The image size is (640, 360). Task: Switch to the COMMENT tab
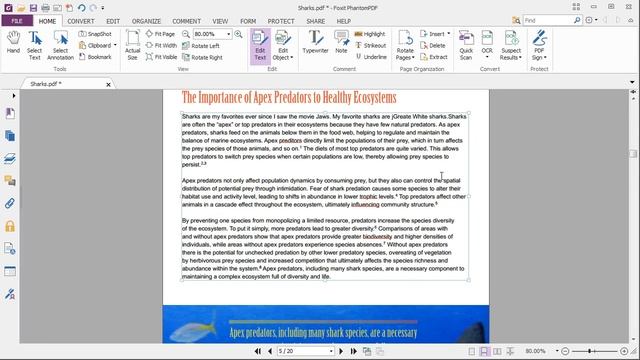(187, 21)
